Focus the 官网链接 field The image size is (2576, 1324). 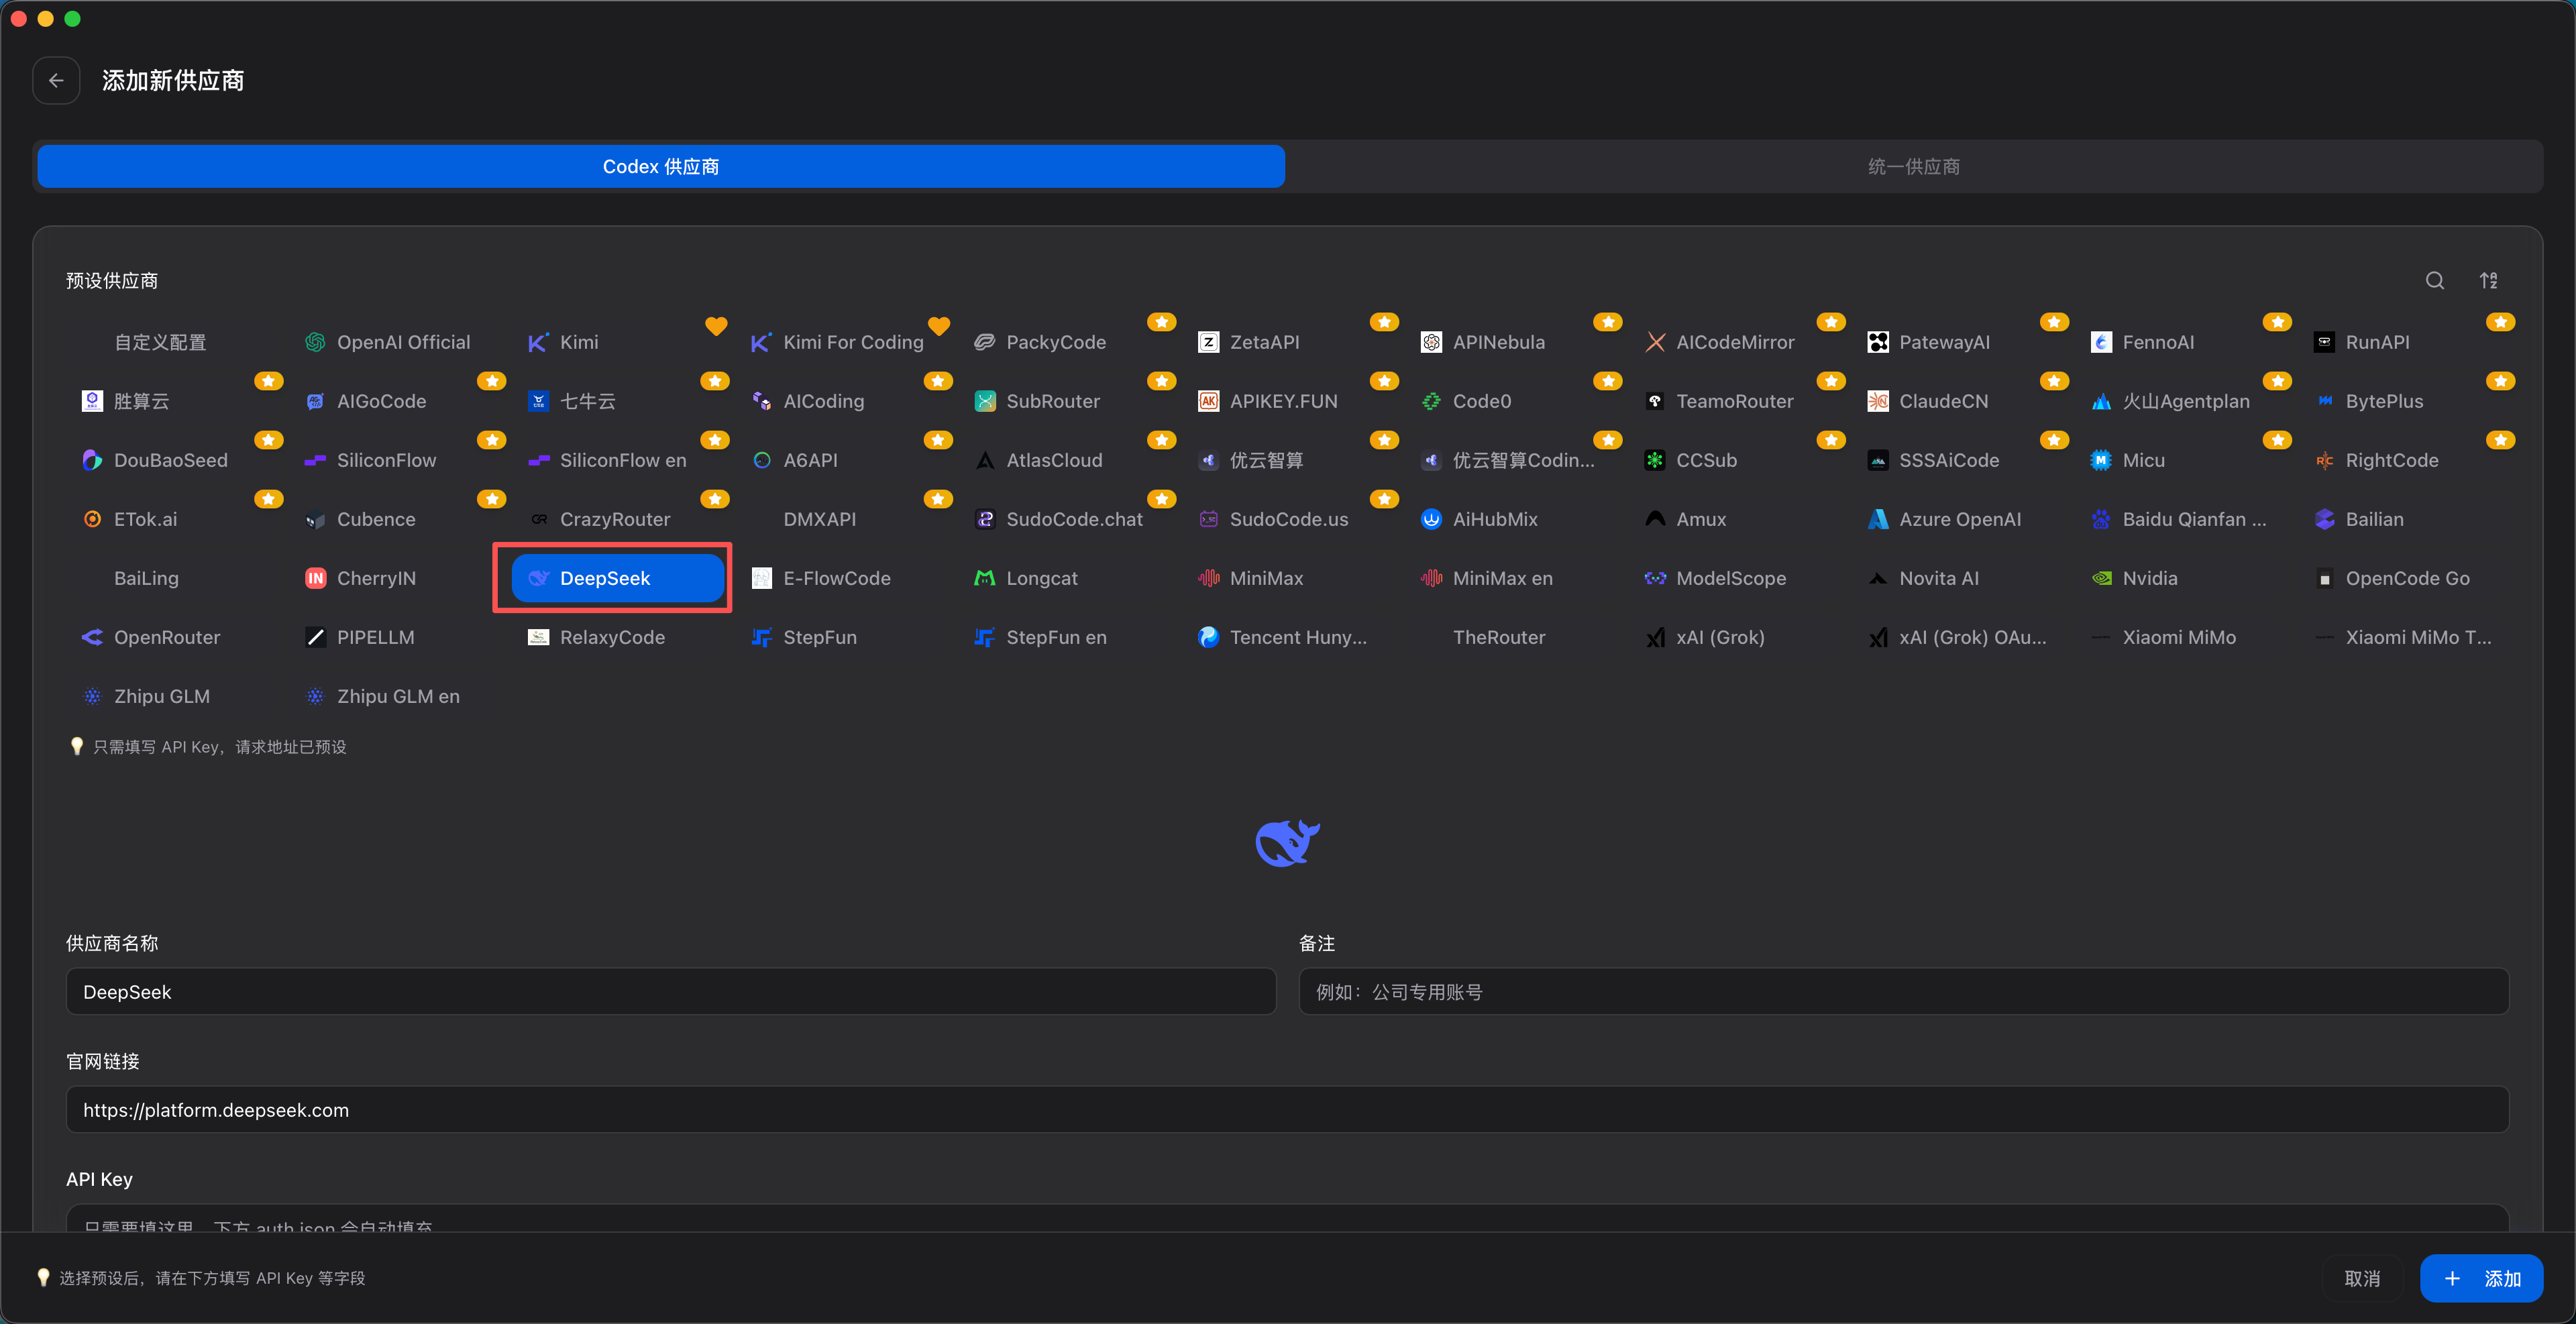point(1287,1110)
